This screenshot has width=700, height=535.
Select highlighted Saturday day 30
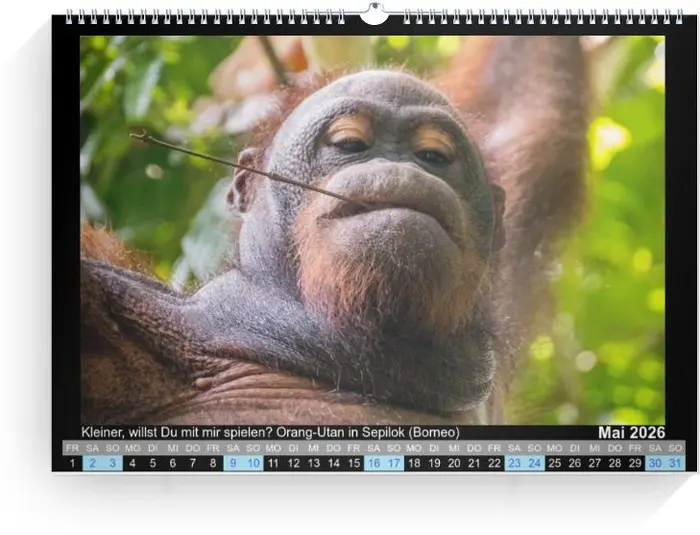(x=655, y=463)
